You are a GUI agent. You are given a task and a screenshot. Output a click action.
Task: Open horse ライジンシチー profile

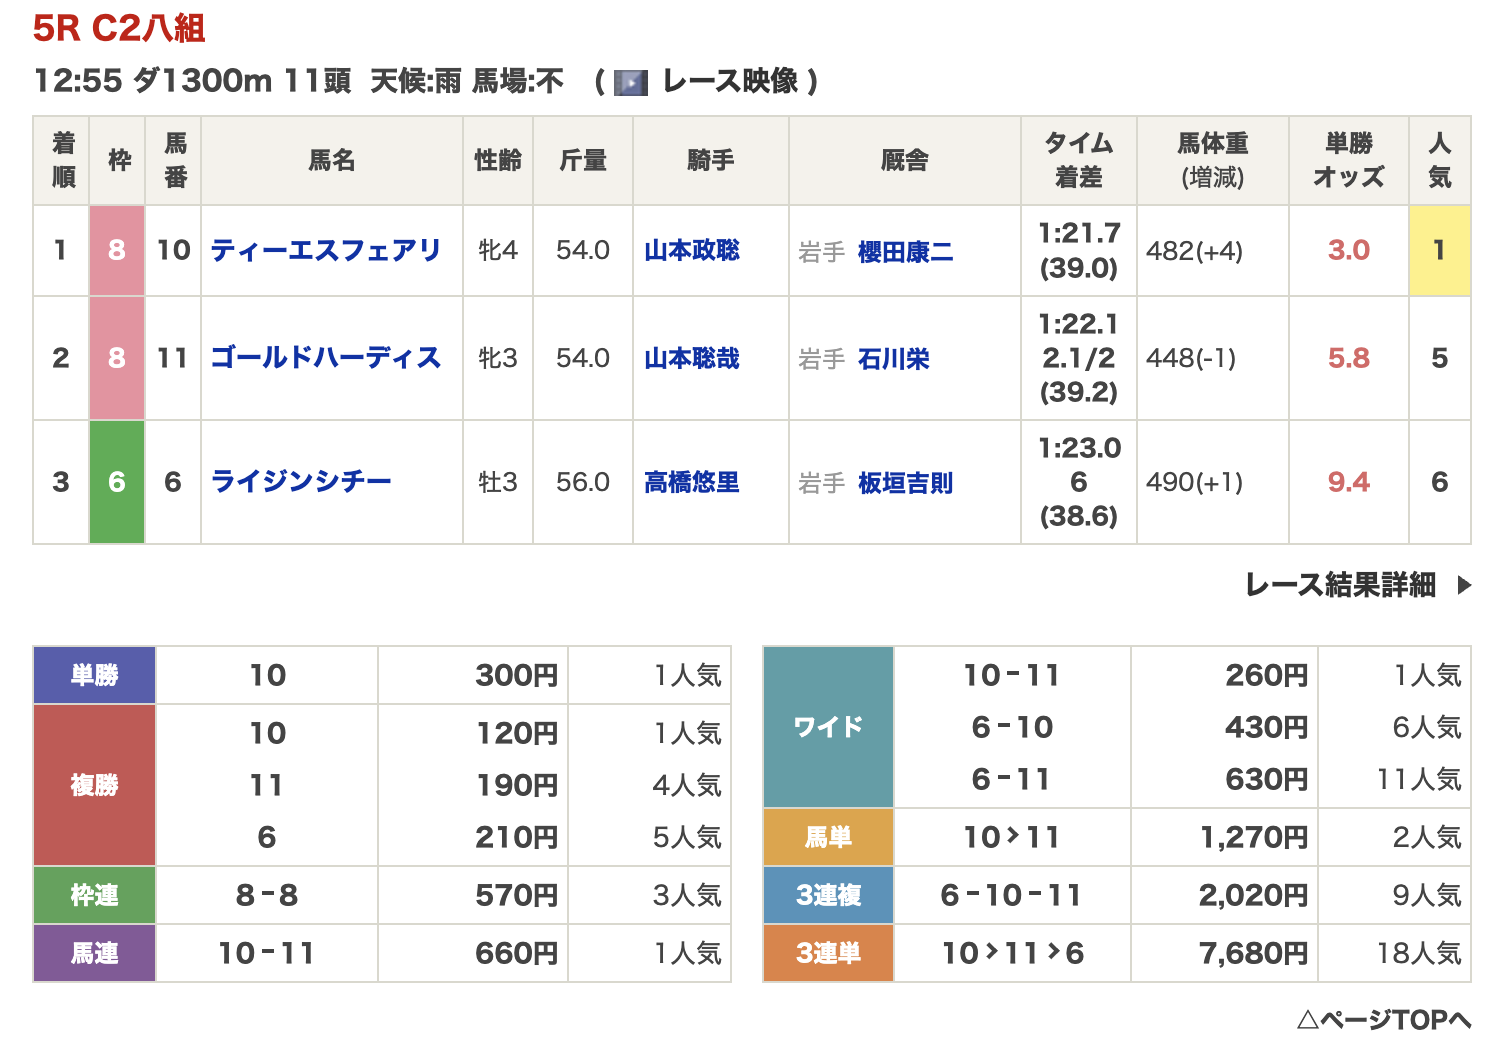click(x=300, y=482)
